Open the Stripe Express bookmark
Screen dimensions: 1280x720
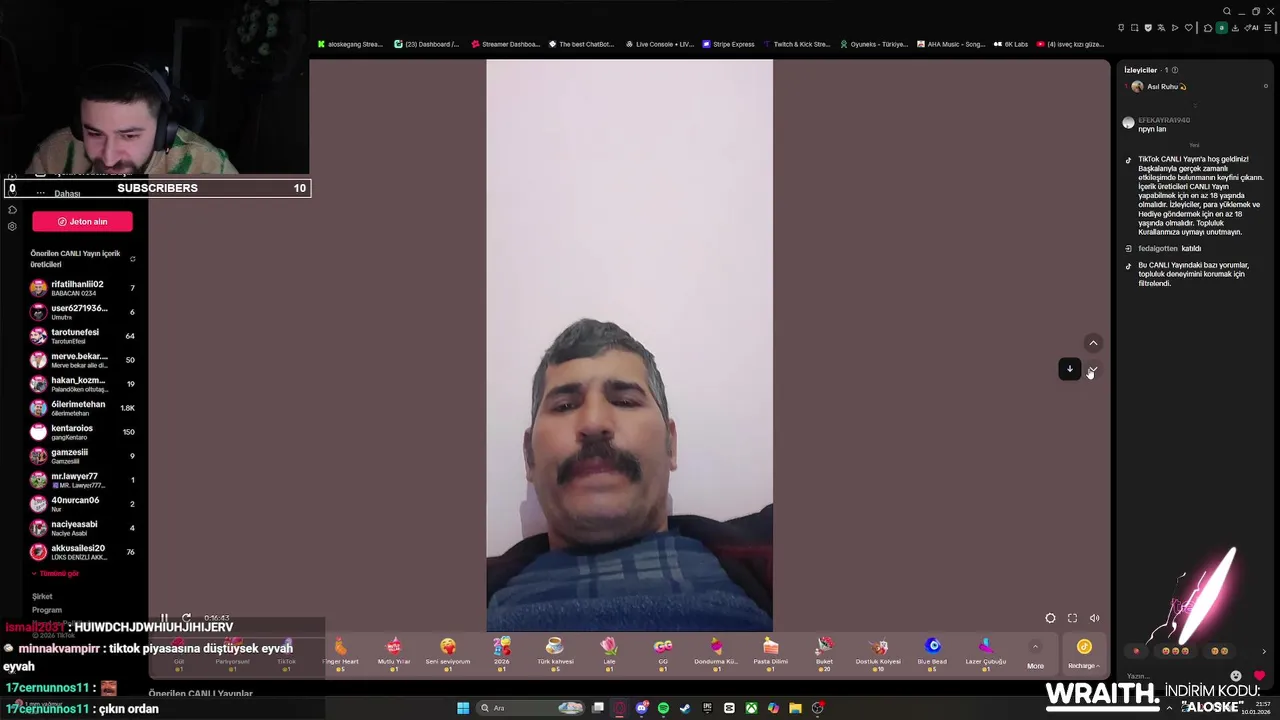click(728, 44)
